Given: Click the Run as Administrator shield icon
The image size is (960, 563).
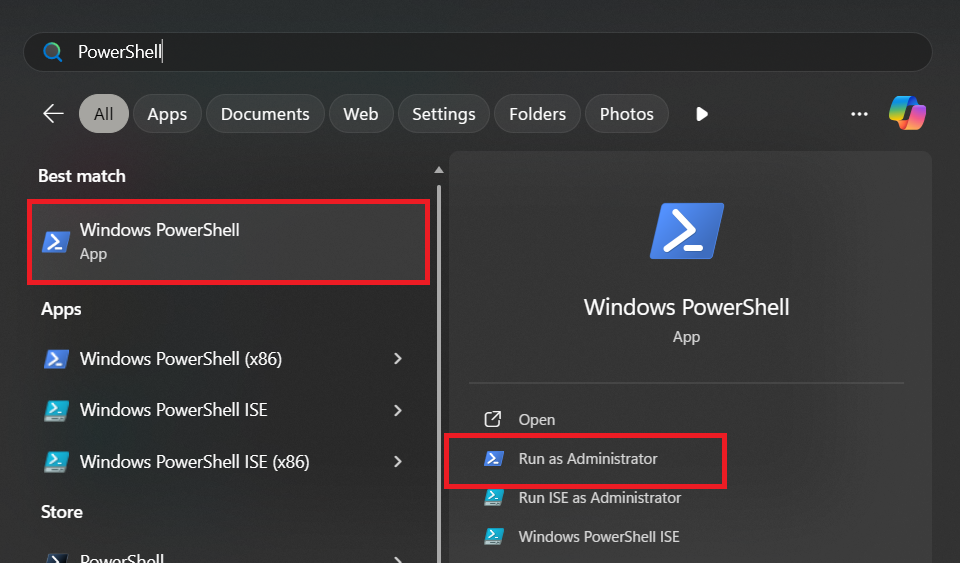Looking at the screenshot, I should click(493, 459).
